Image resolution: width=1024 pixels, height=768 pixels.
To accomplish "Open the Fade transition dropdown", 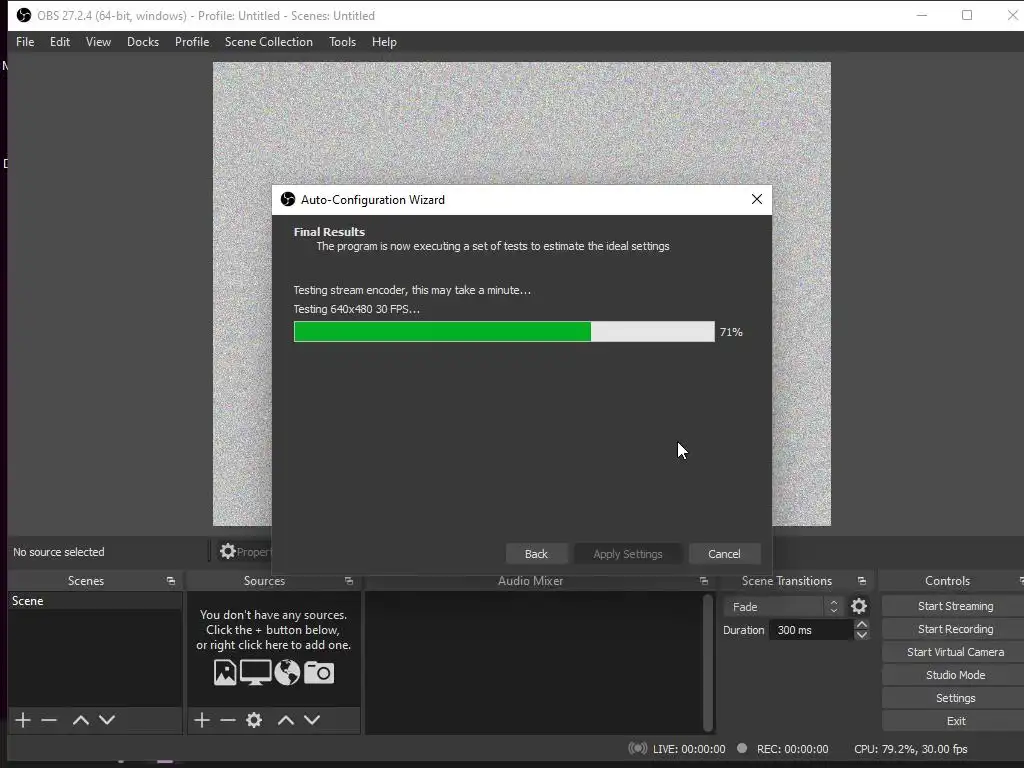I will pos(782,607).
